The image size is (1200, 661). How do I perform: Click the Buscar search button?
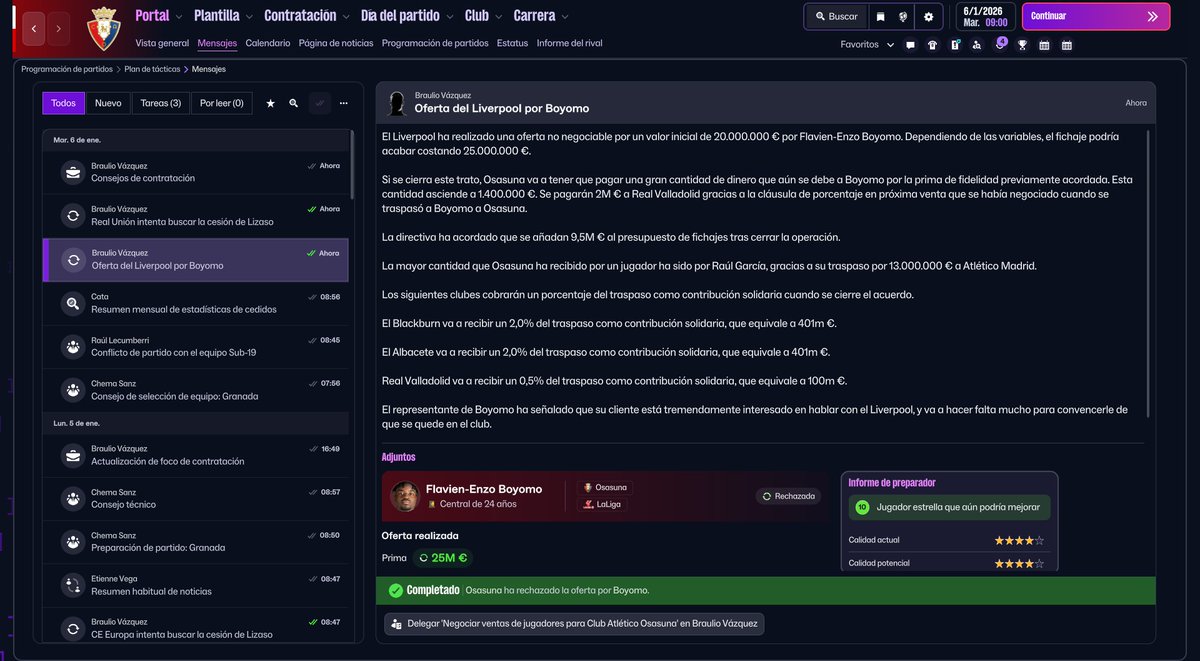click(836, 17)
